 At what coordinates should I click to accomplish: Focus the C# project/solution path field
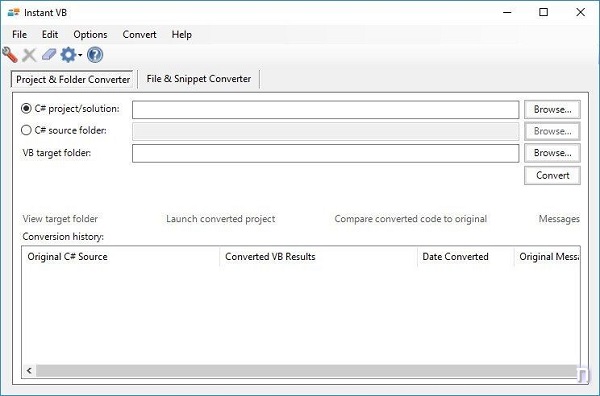[326, 110]
